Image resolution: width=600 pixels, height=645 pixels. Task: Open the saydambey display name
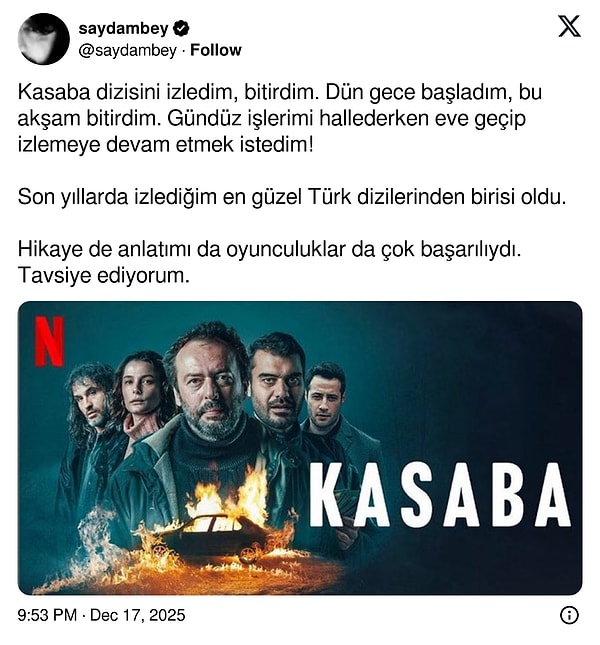click(123, 28)
